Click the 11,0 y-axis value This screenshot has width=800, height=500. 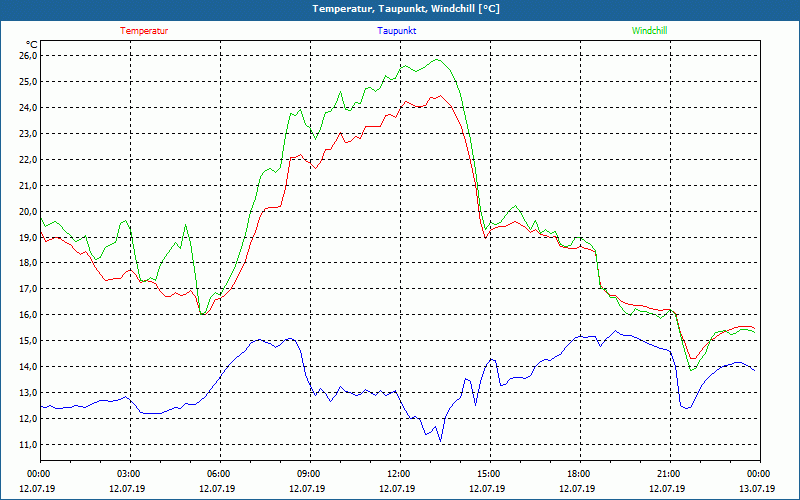click(x=28, y=444)
